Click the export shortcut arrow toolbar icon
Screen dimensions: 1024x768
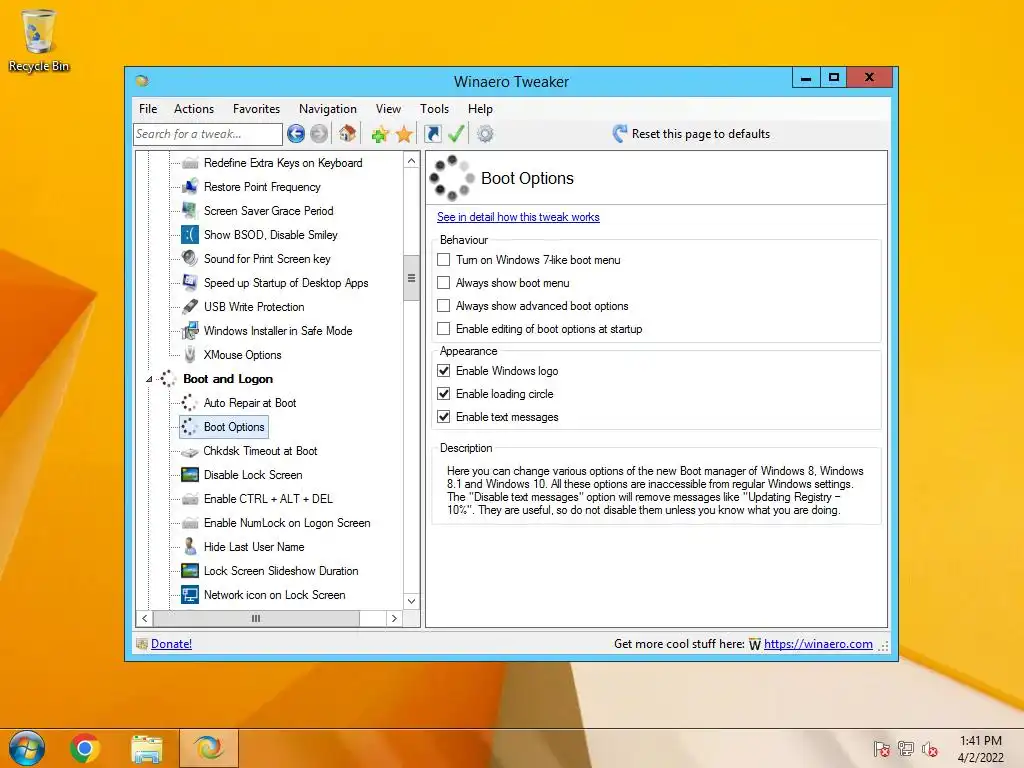pos(432,134)
